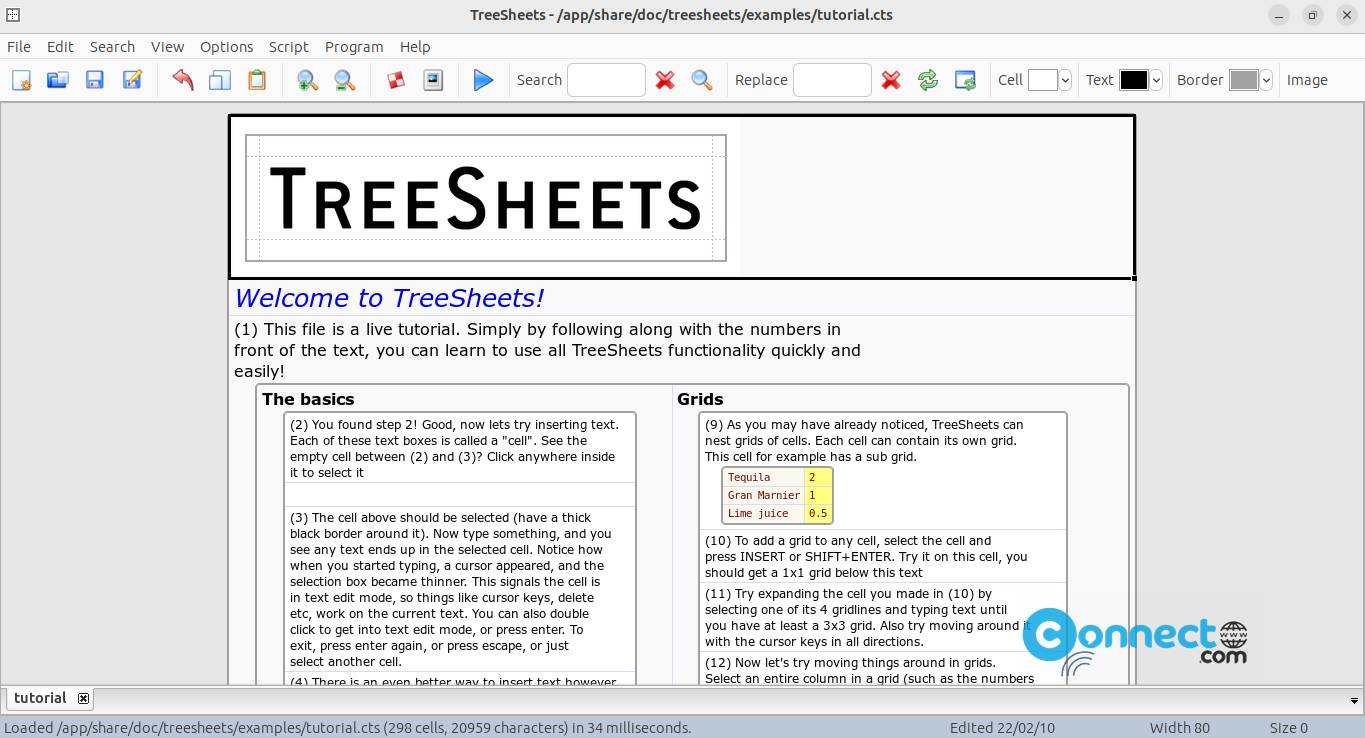Click the step (10) add-grid instruction cell
The image size is (1365, 738).
883,556
